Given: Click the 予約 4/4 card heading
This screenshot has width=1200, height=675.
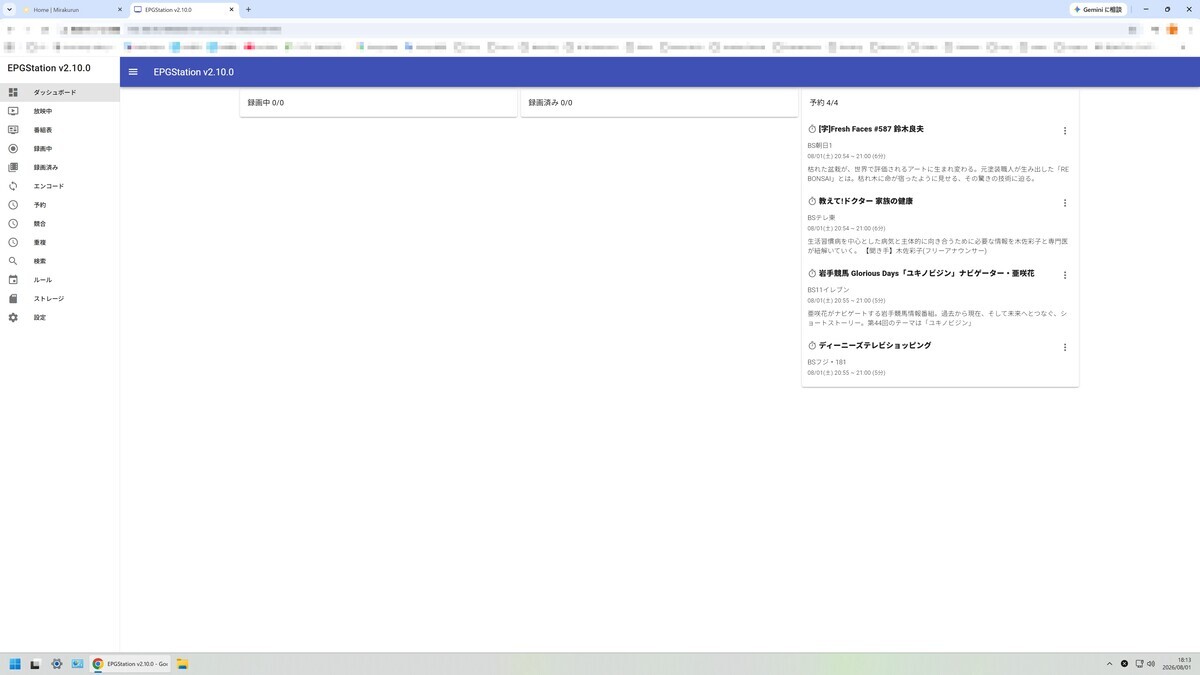Looking at the screenshot, I should coord(824,103).
